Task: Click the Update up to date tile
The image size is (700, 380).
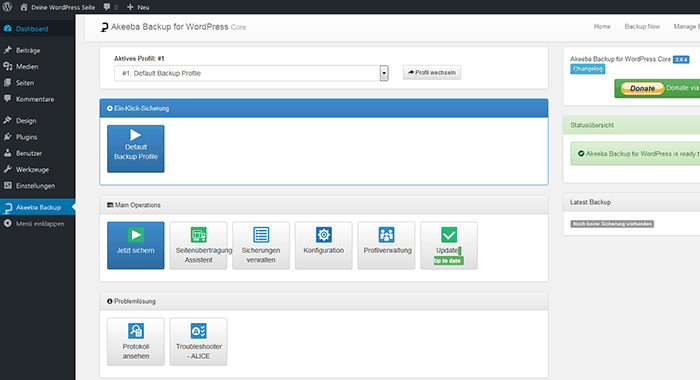Action: [449, 246]
